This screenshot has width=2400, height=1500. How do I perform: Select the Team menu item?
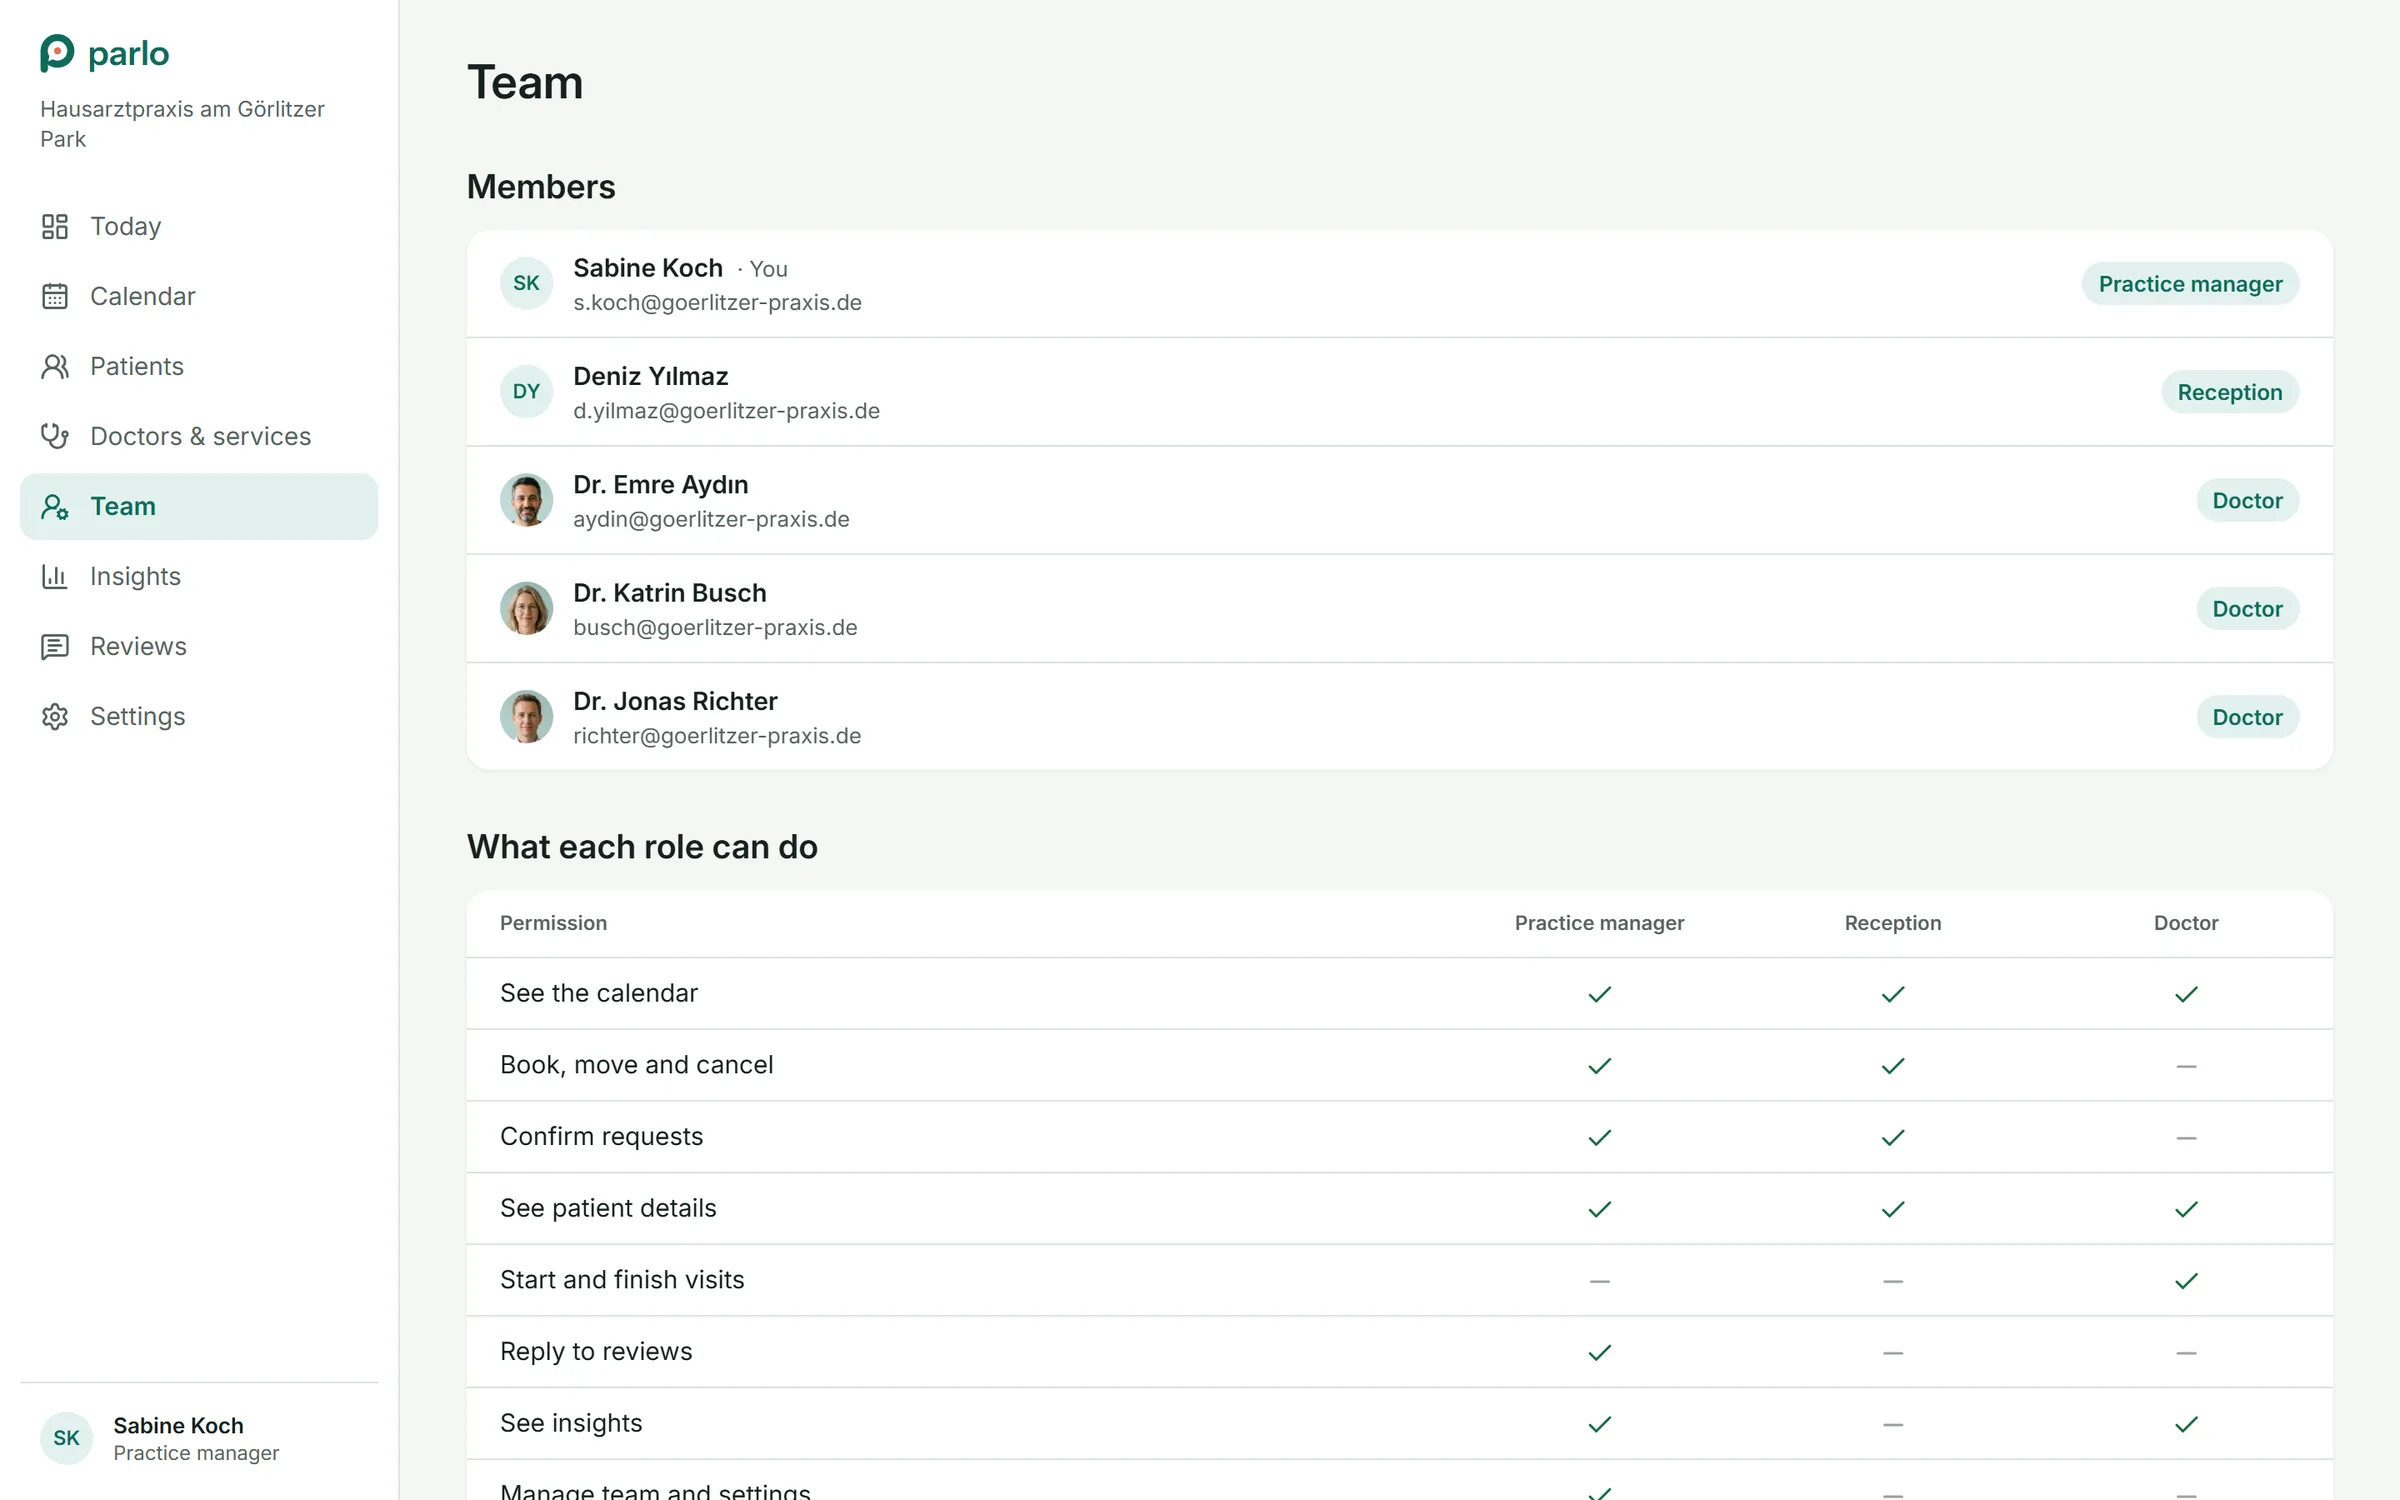point(199,507)
